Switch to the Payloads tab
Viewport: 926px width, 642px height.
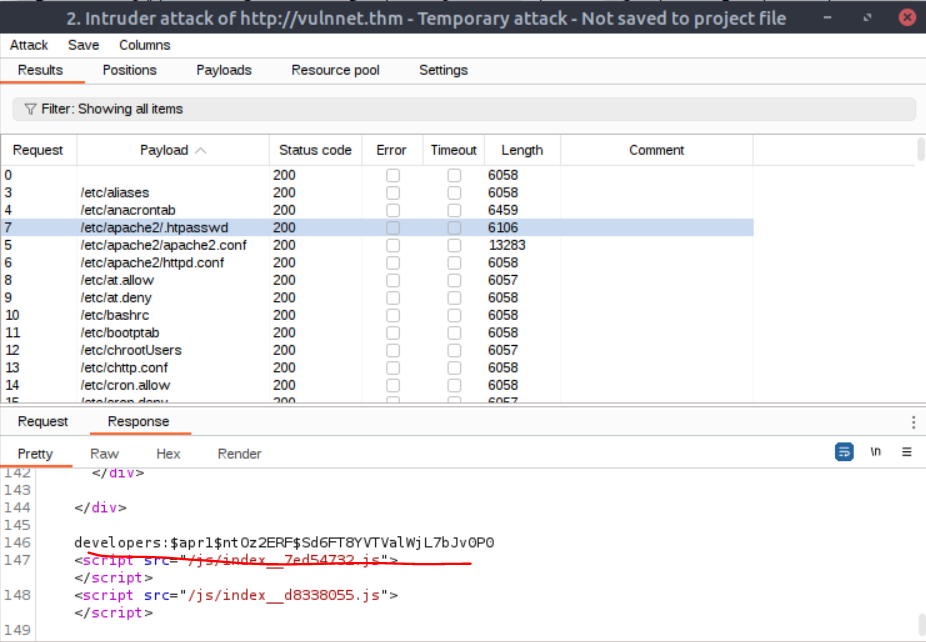point(224,70)
